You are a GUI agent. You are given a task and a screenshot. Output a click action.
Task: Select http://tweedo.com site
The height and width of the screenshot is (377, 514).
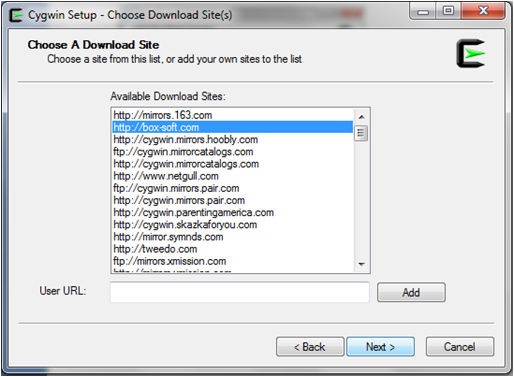(233, 249)
